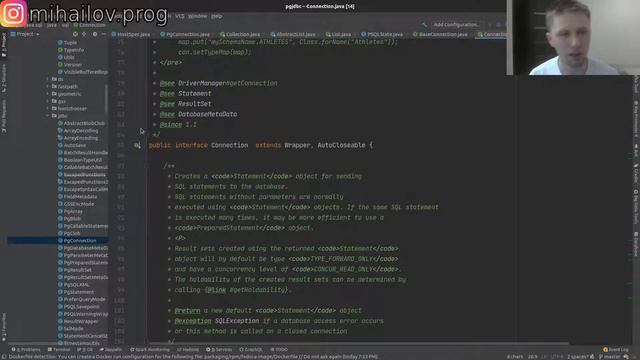Select PgArray in project tree
This screenshot has height=360, width=640.
(x=70, y=211)
